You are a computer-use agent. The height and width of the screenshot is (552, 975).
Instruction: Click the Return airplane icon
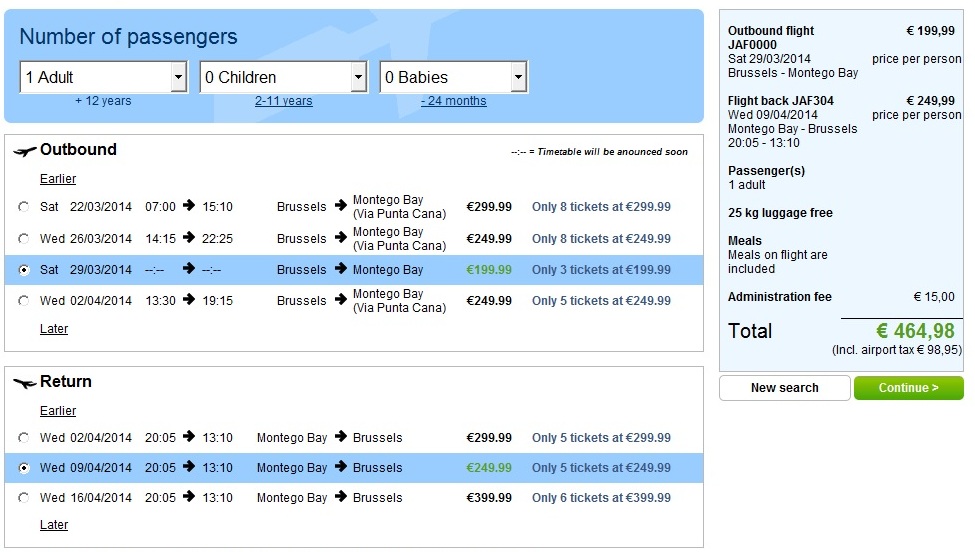[25, 384]
